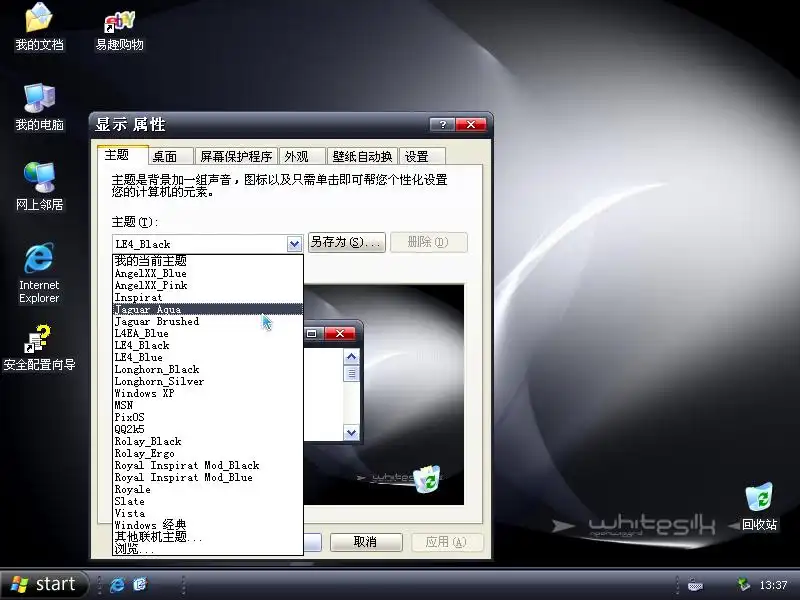The height and width of the screenshot is (600, 800).
Task: Open the 外观 tab
Action: (302, 156)
